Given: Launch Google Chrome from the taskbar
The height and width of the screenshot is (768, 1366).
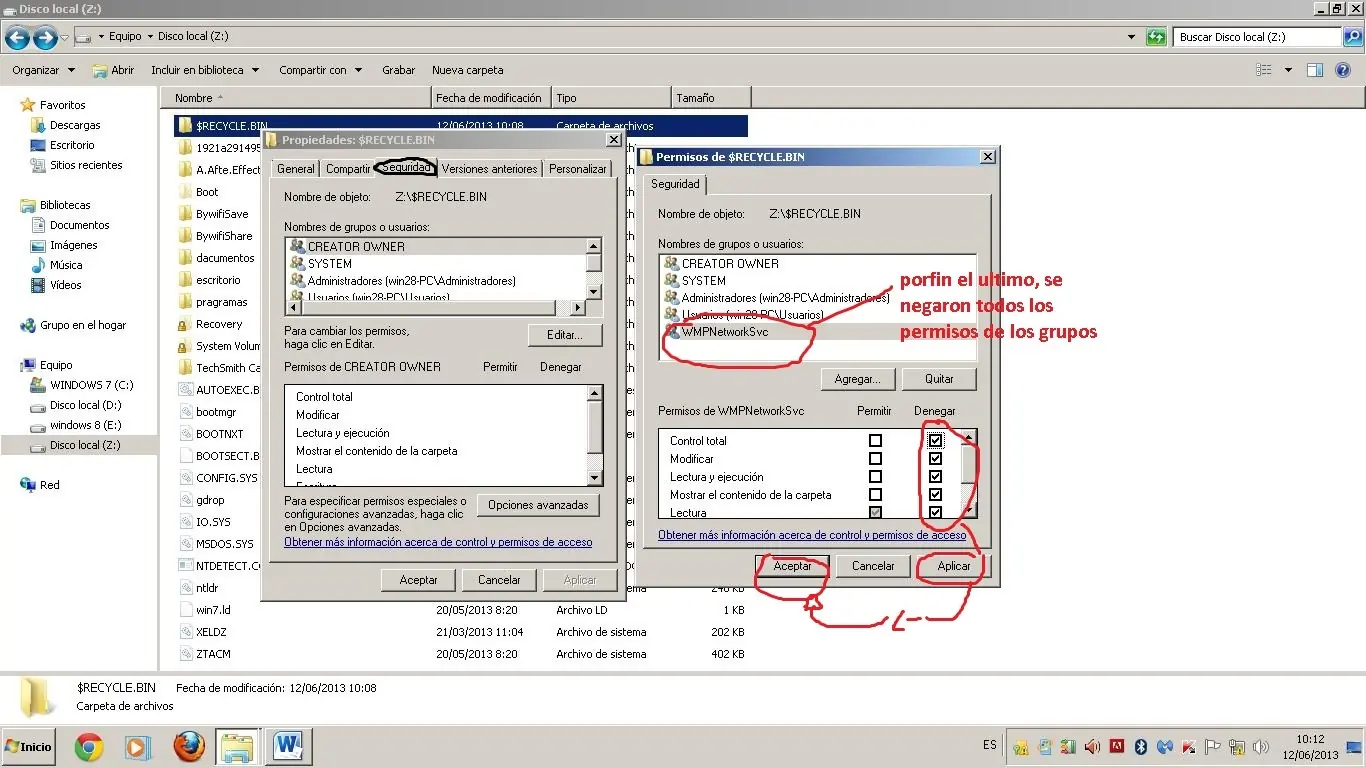Looking at the screenshot, I should pos(88,747).
